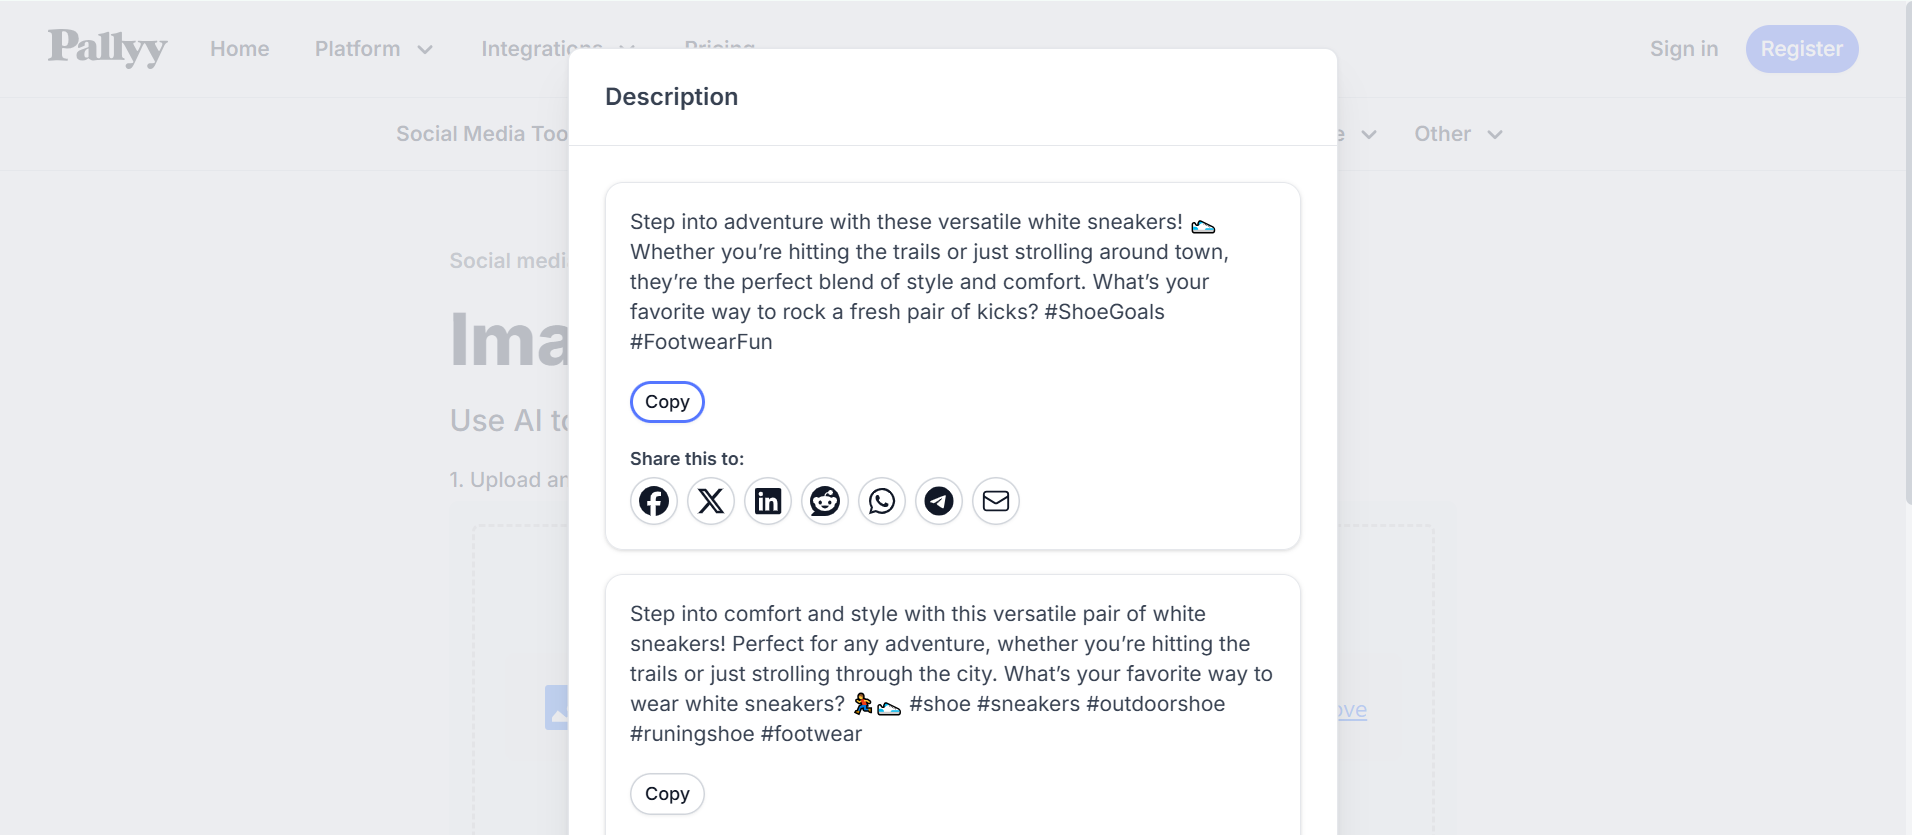Click the page's vertical scrollbar

point(1906,250)
